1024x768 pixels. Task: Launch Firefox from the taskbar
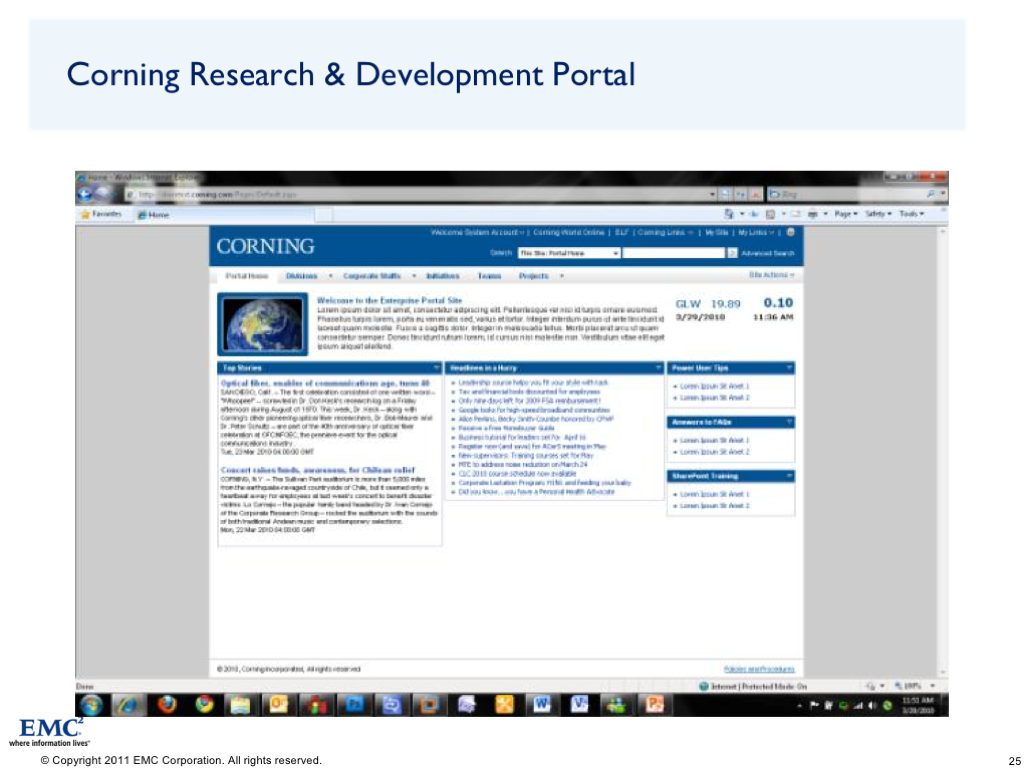click(168, 705)
